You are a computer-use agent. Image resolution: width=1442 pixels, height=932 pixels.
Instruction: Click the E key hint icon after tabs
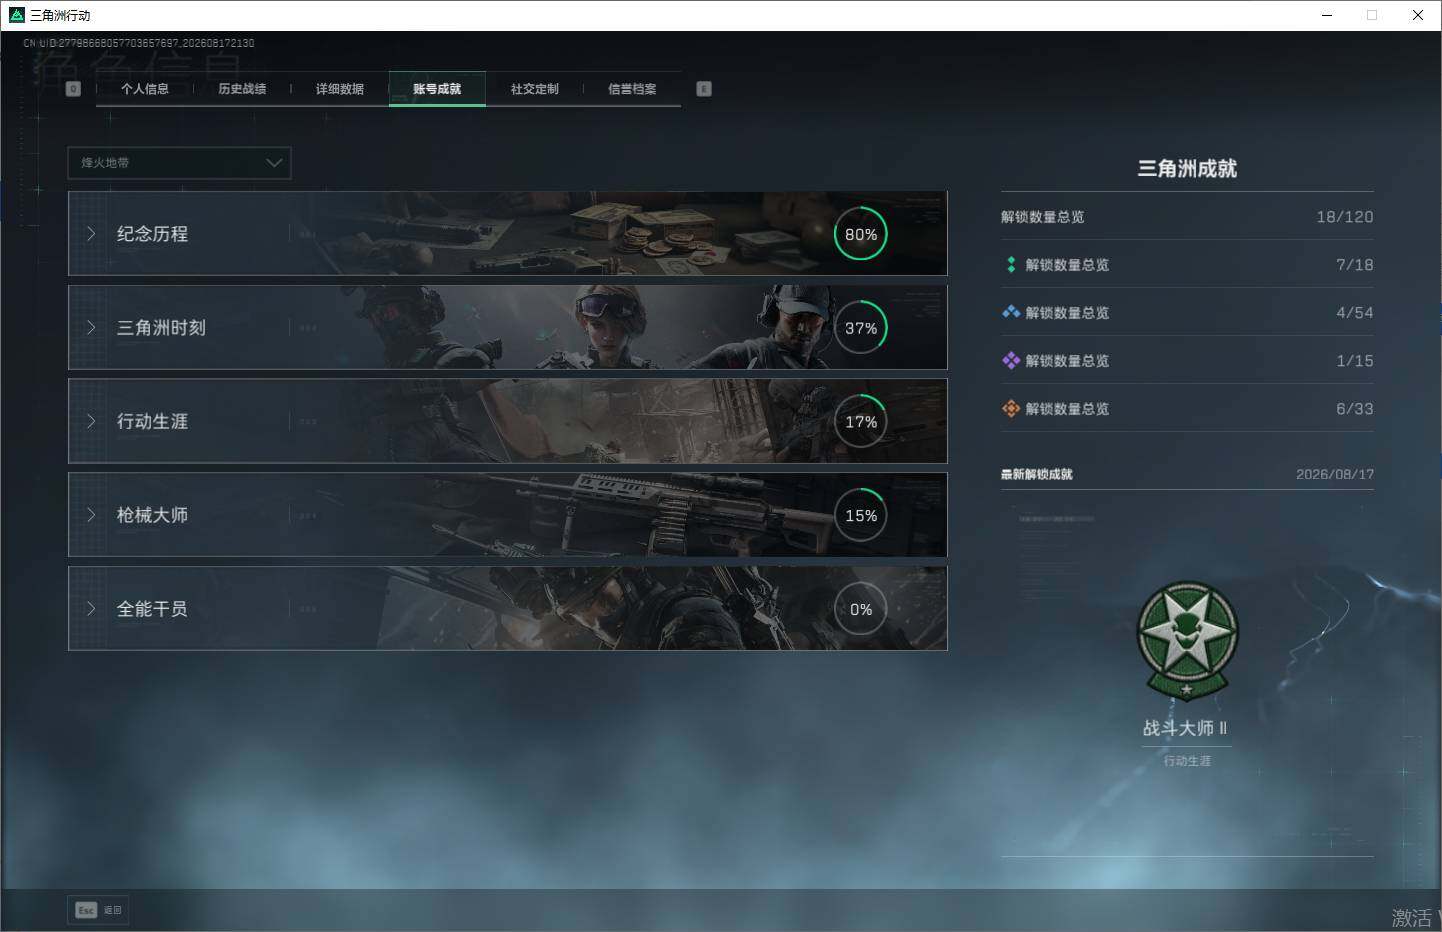704,89
